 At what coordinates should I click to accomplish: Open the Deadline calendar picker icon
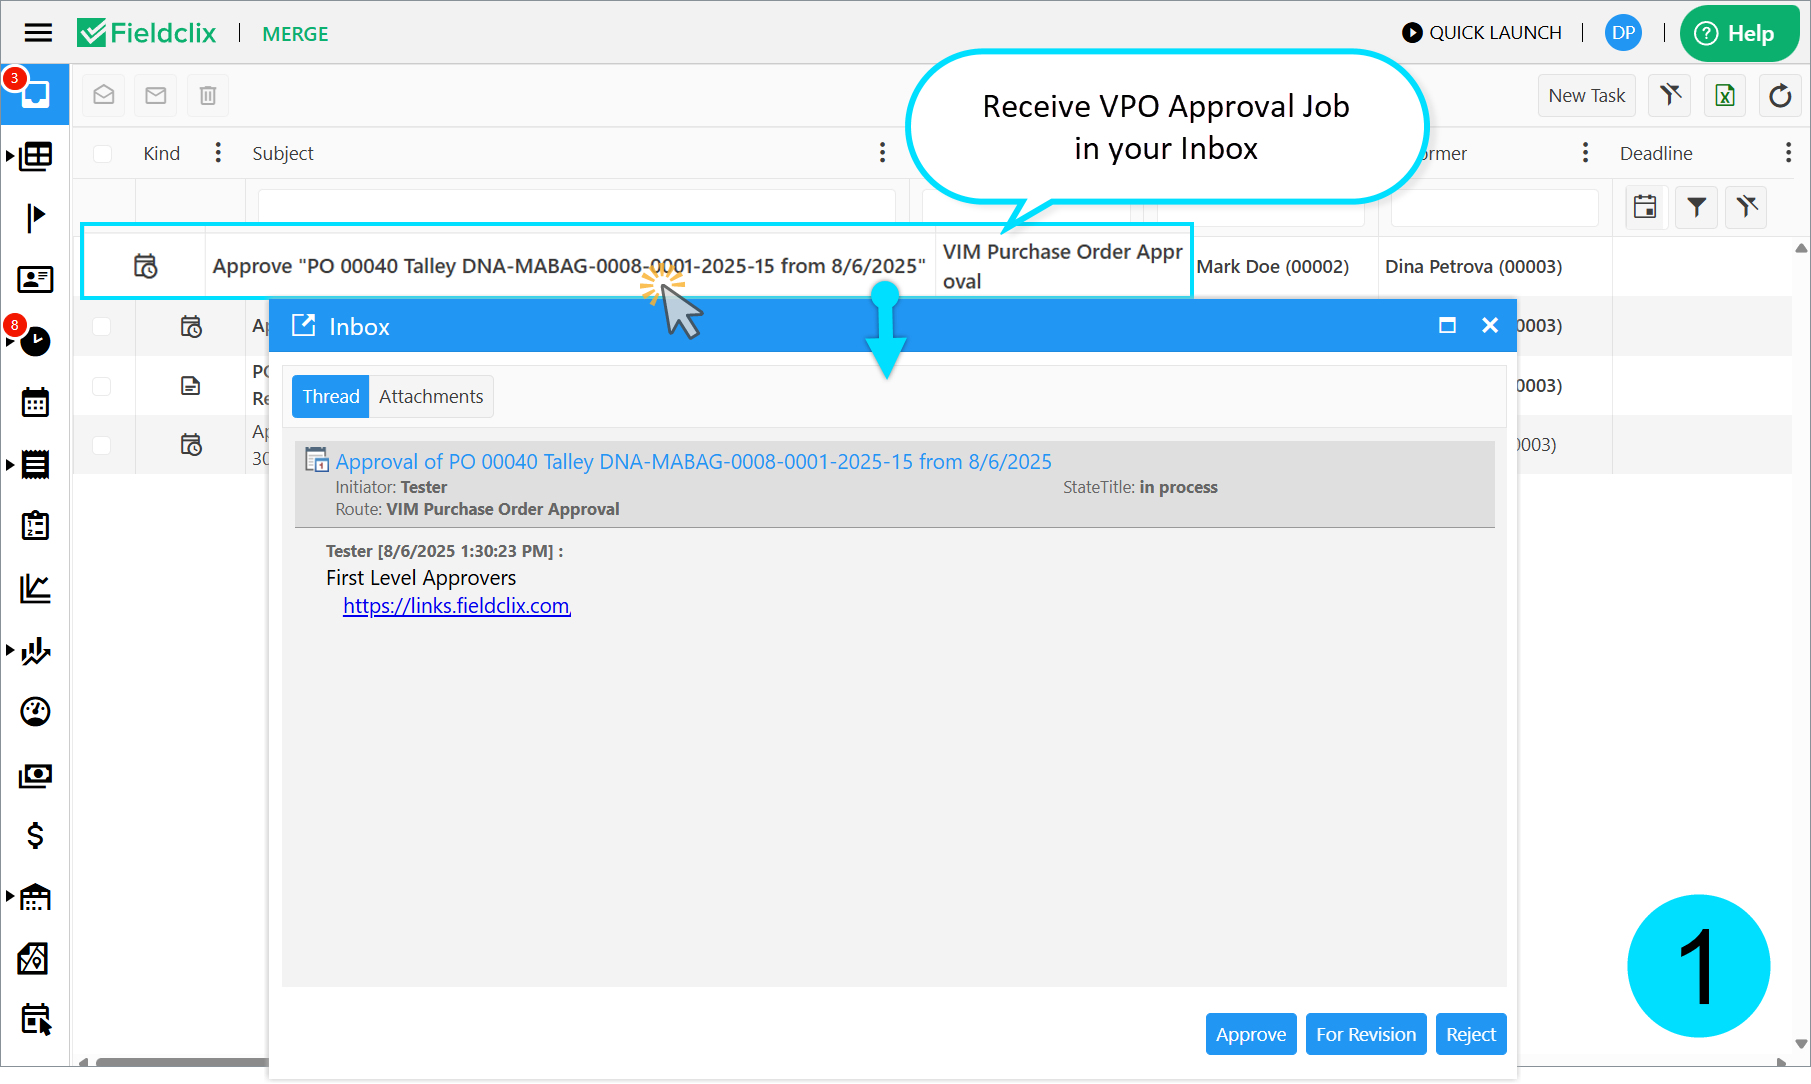pos(1645,207)
